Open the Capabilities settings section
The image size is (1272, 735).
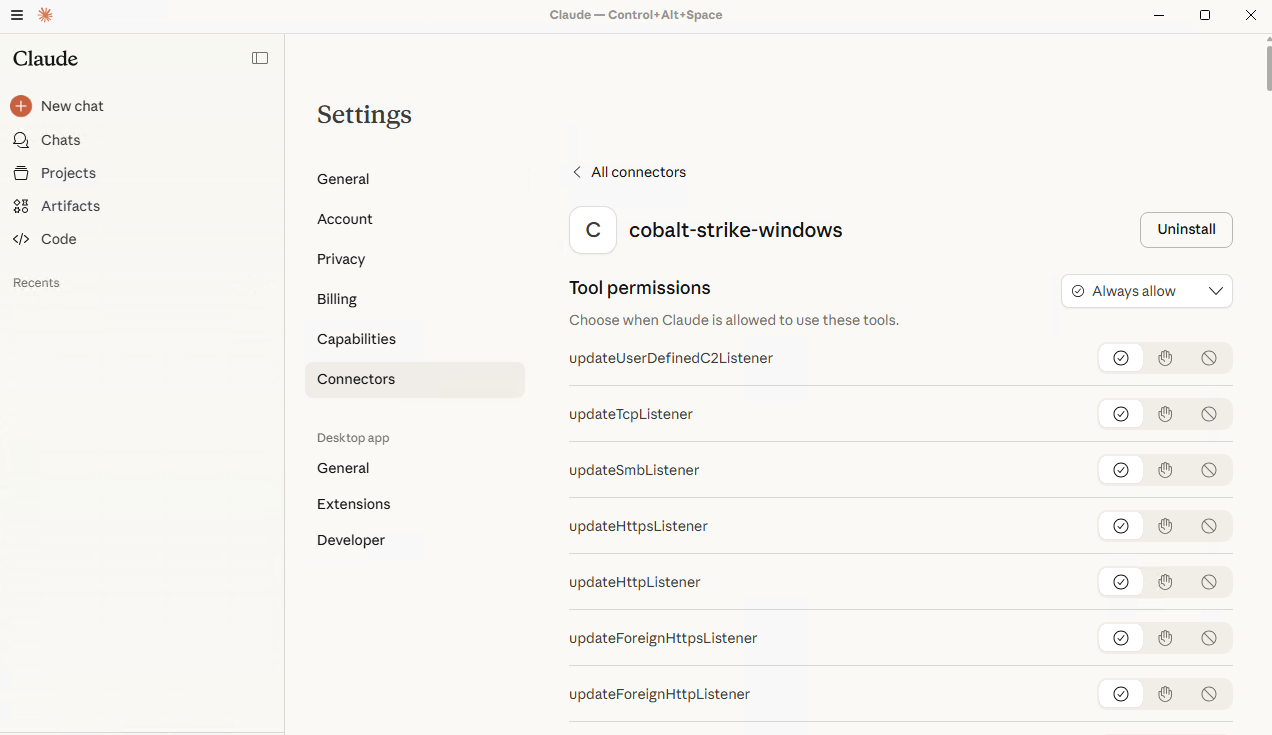356,339
